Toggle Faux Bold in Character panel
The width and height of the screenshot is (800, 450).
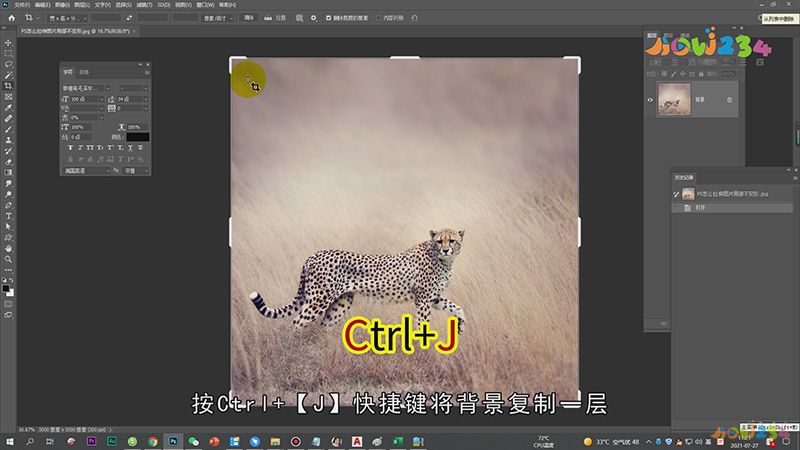[70, 147]
